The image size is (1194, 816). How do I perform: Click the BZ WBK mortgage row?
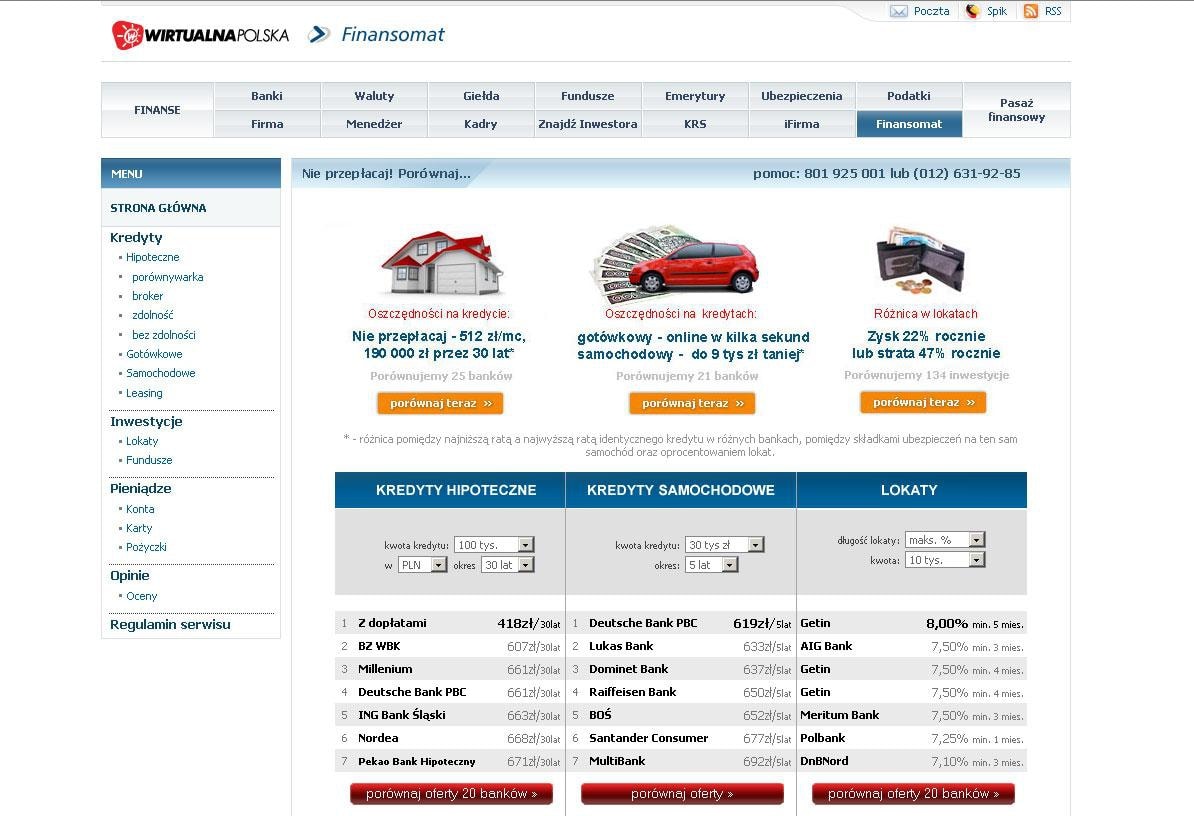coord(449,646)
